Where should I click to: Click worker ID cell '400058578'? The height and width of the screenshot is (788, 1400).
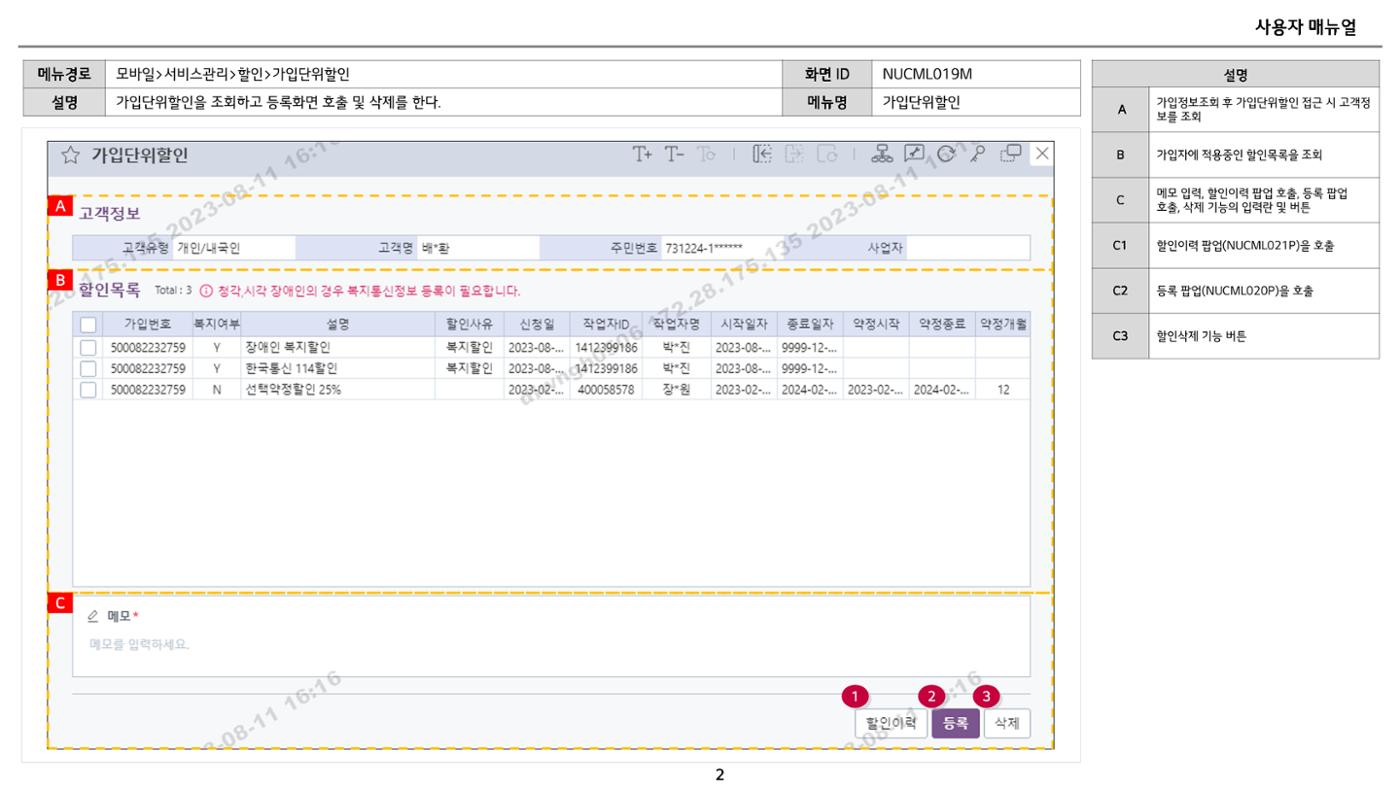coord(607,389)
